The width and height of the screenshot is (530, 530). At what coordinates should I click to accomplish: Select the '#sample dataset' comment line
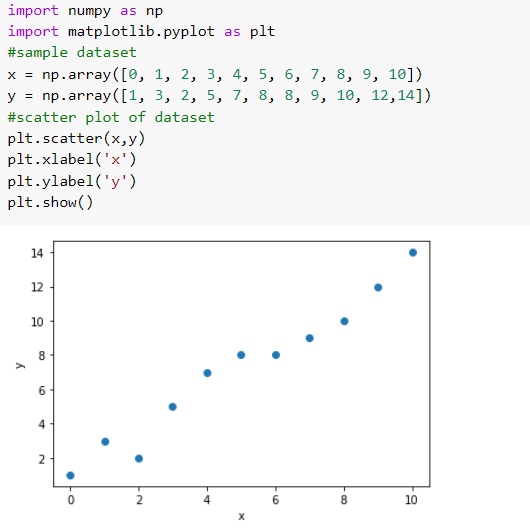(x=72, y=53)
